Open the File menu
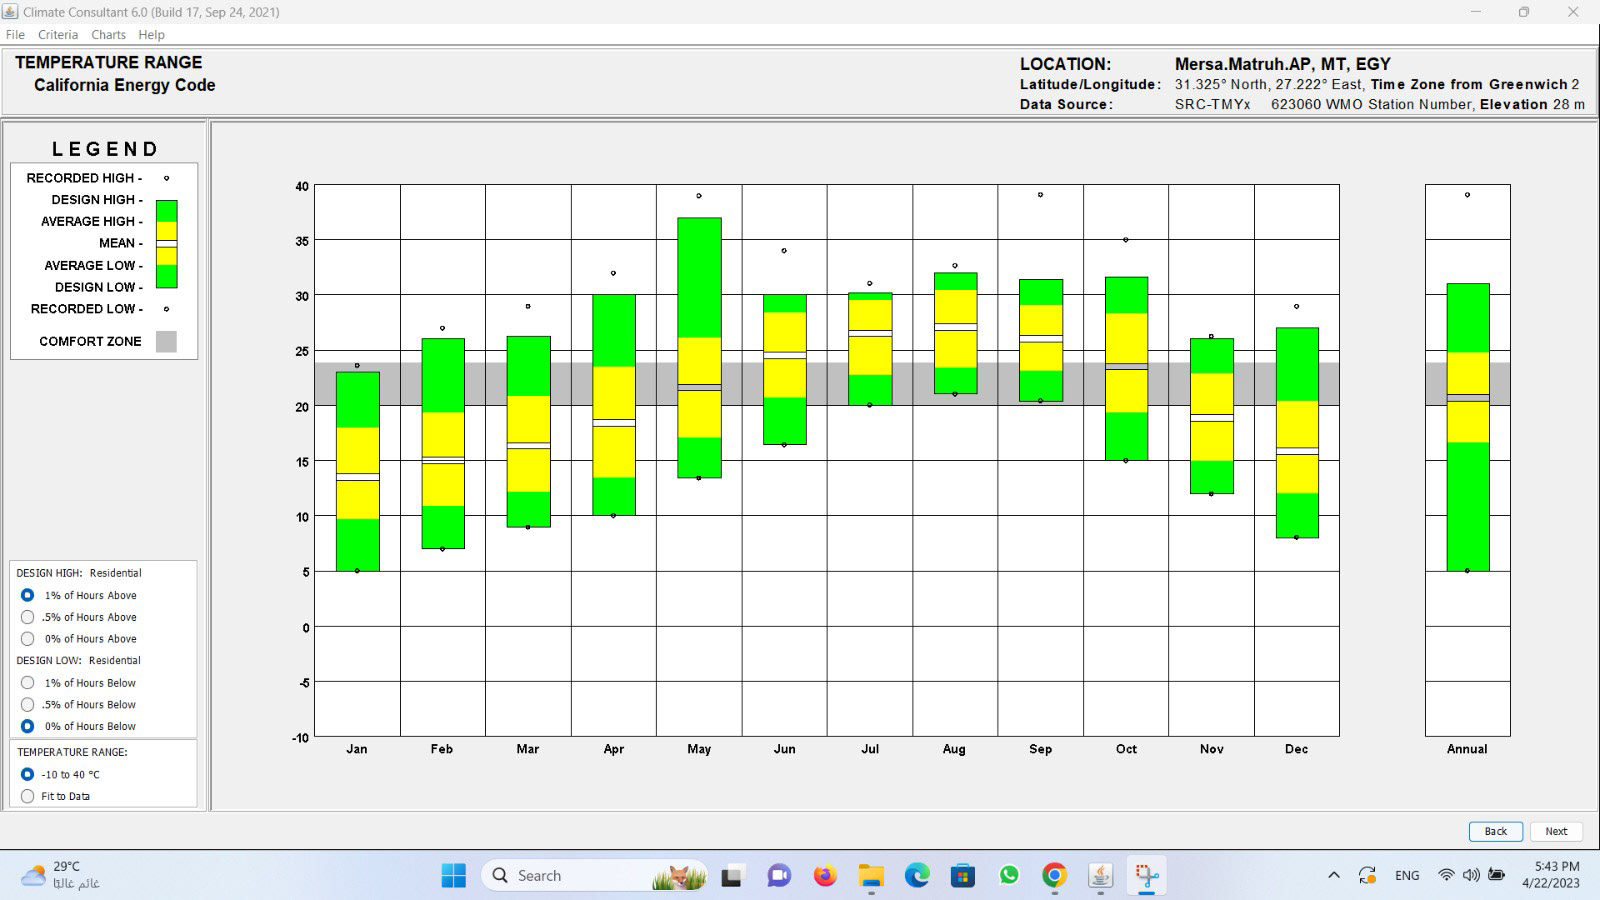Viewport: 1600px width, 900px height. click(x=15, y=35)
